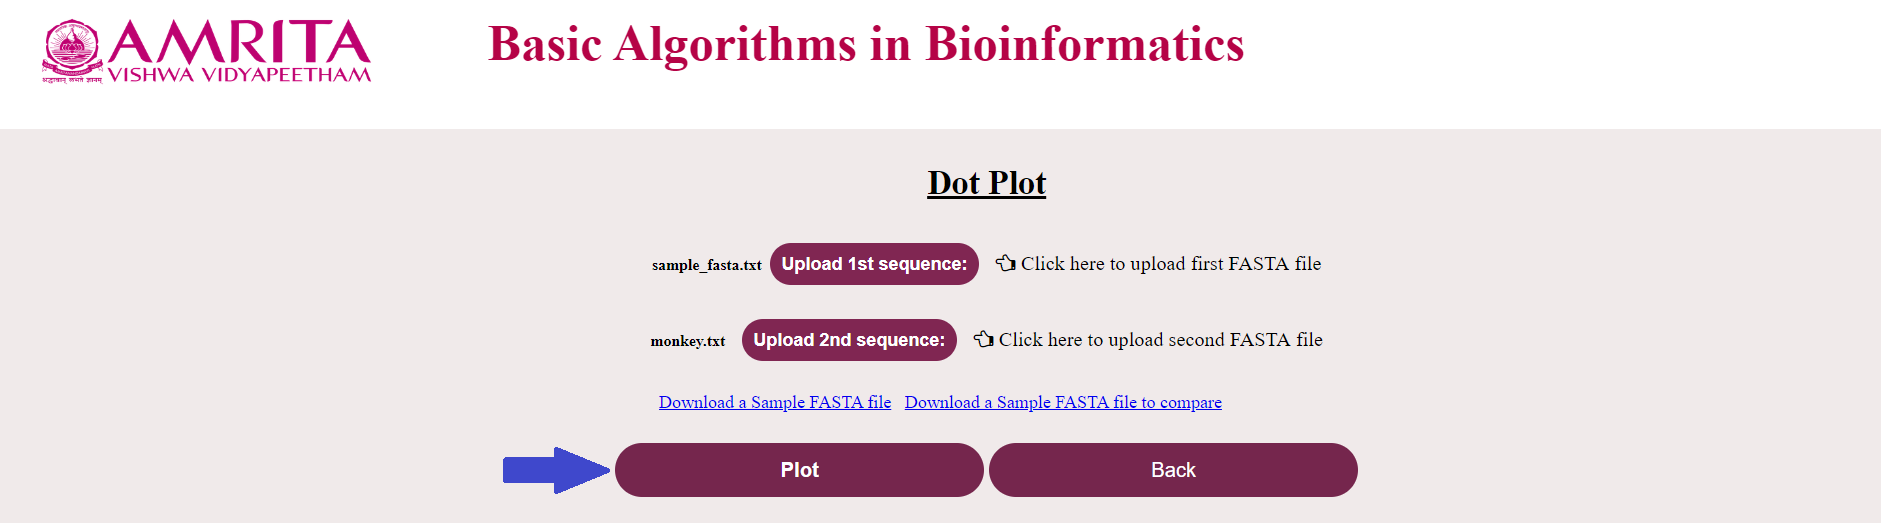Open the Sample FASTA file to compare link
The width and height of the screenshot is (1881, 525).
1063,402
